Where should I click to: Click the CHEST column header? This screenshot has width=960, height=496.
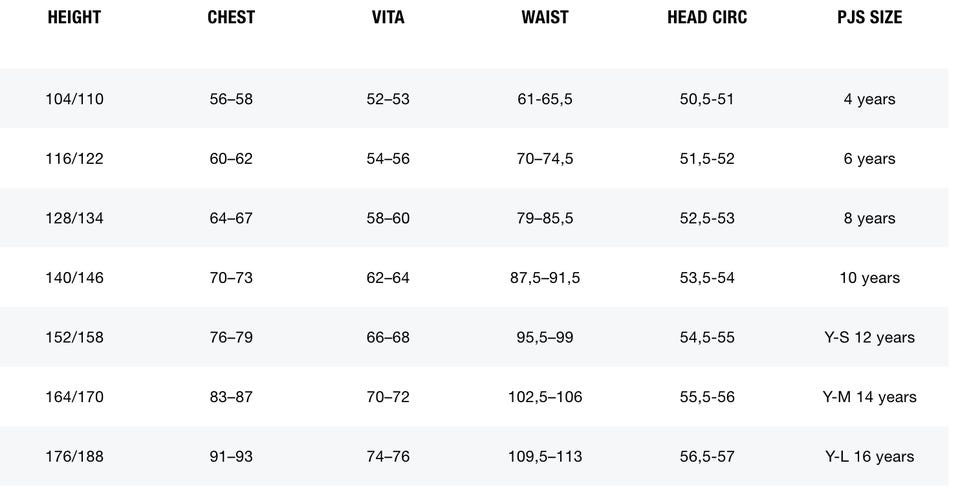[x=231, y=18]
